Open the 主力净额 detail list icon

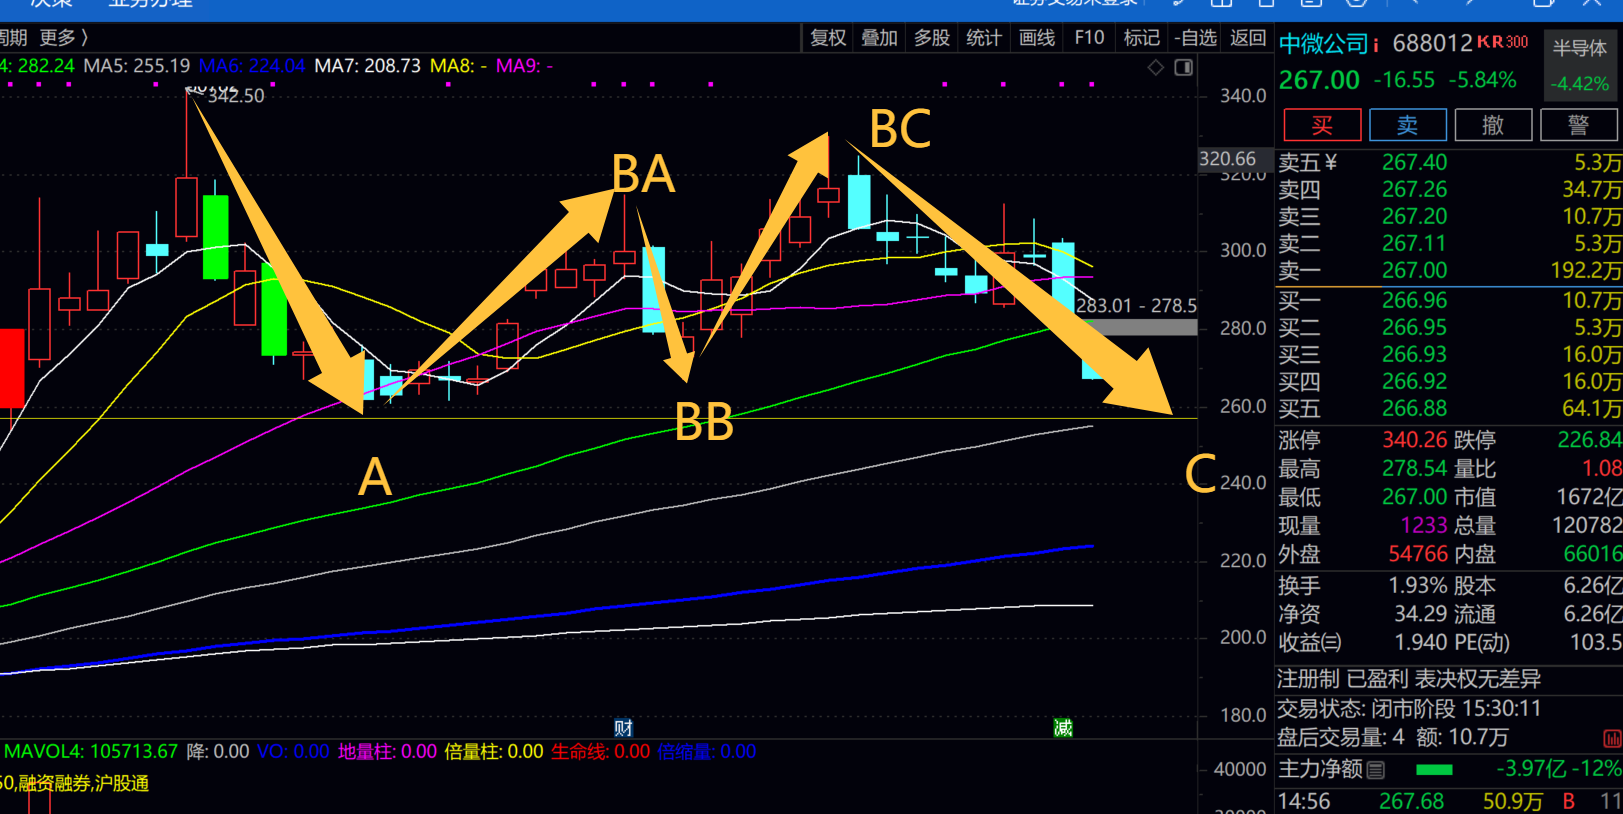pyautogui.click(x=1376, y=770)
